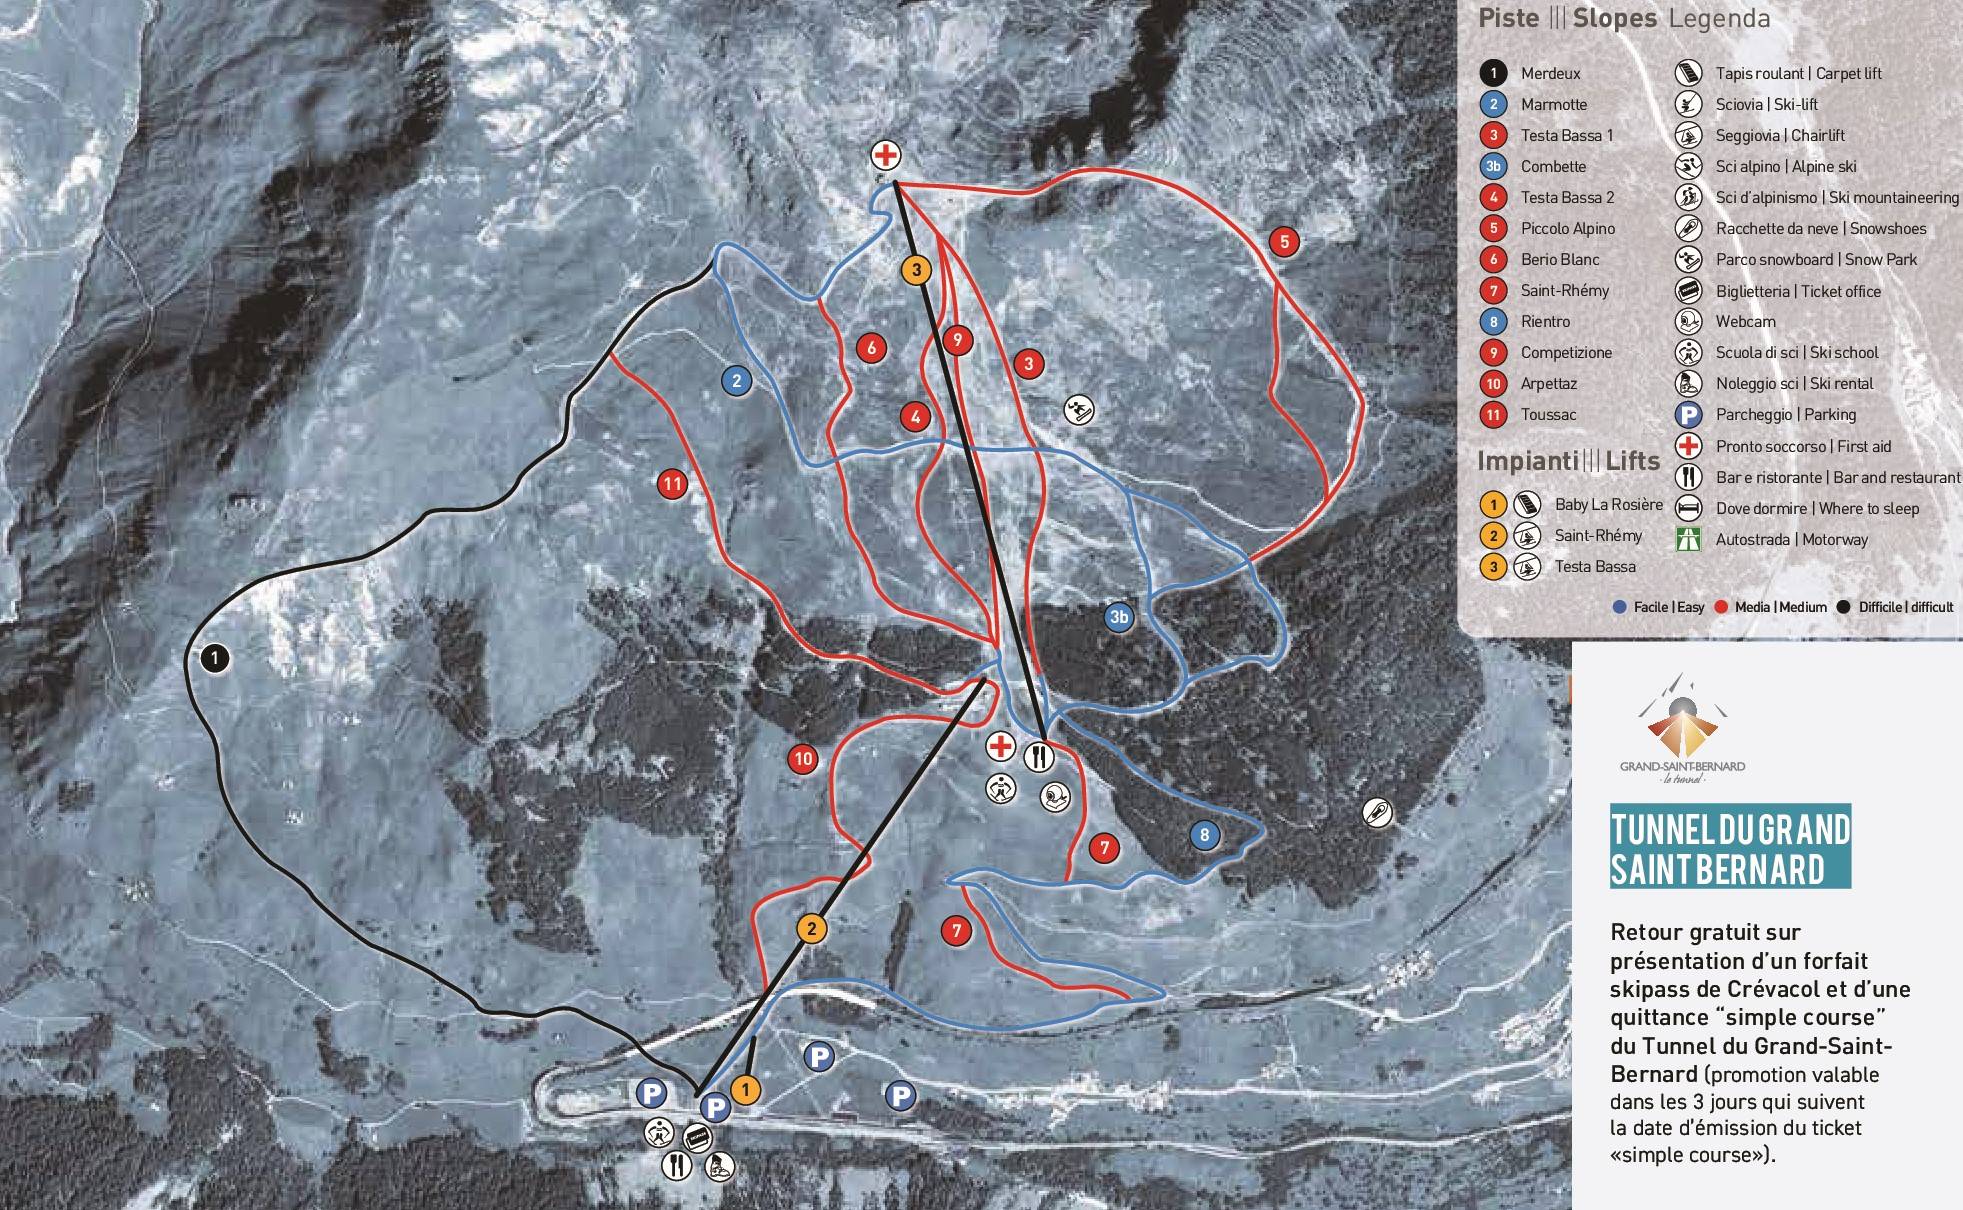Click the ticket office icon at the base area
Screen dimensions: 1963x1210
tap(697, 1138)
